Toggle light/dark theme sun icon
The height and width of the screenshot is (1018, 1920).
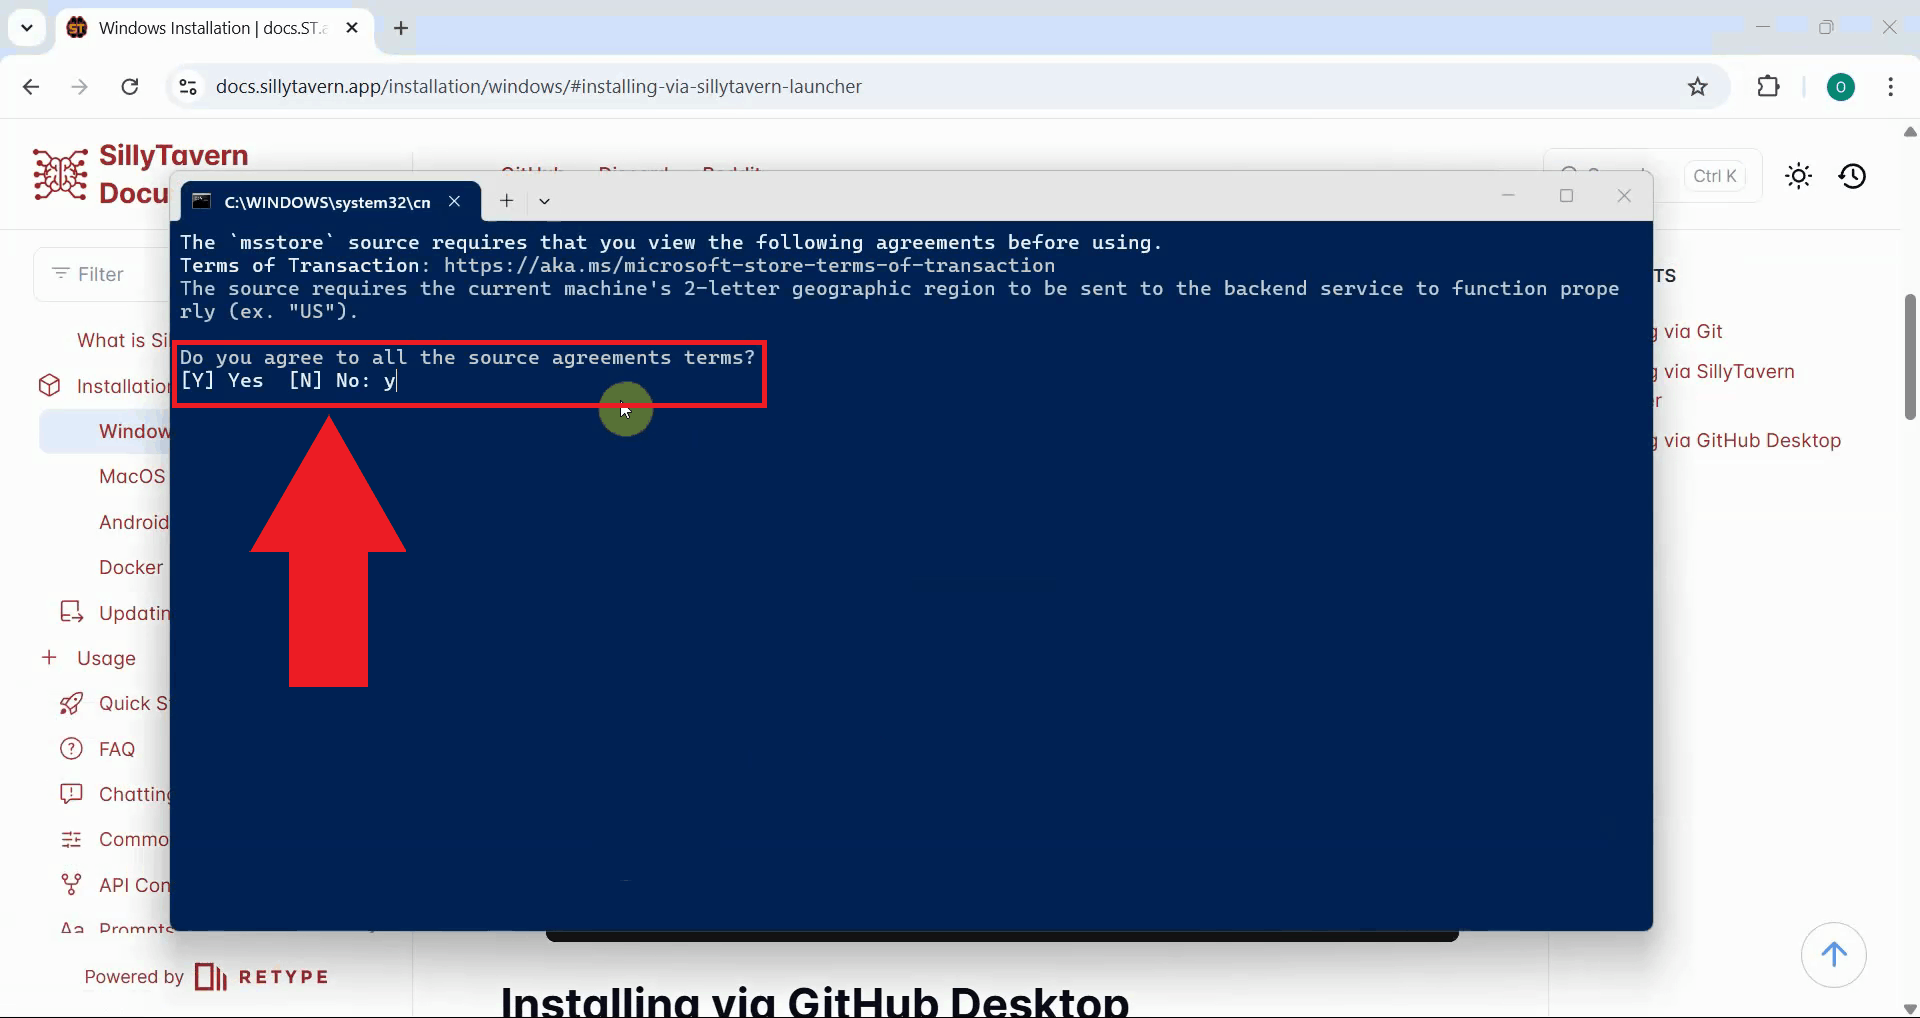1798,177
